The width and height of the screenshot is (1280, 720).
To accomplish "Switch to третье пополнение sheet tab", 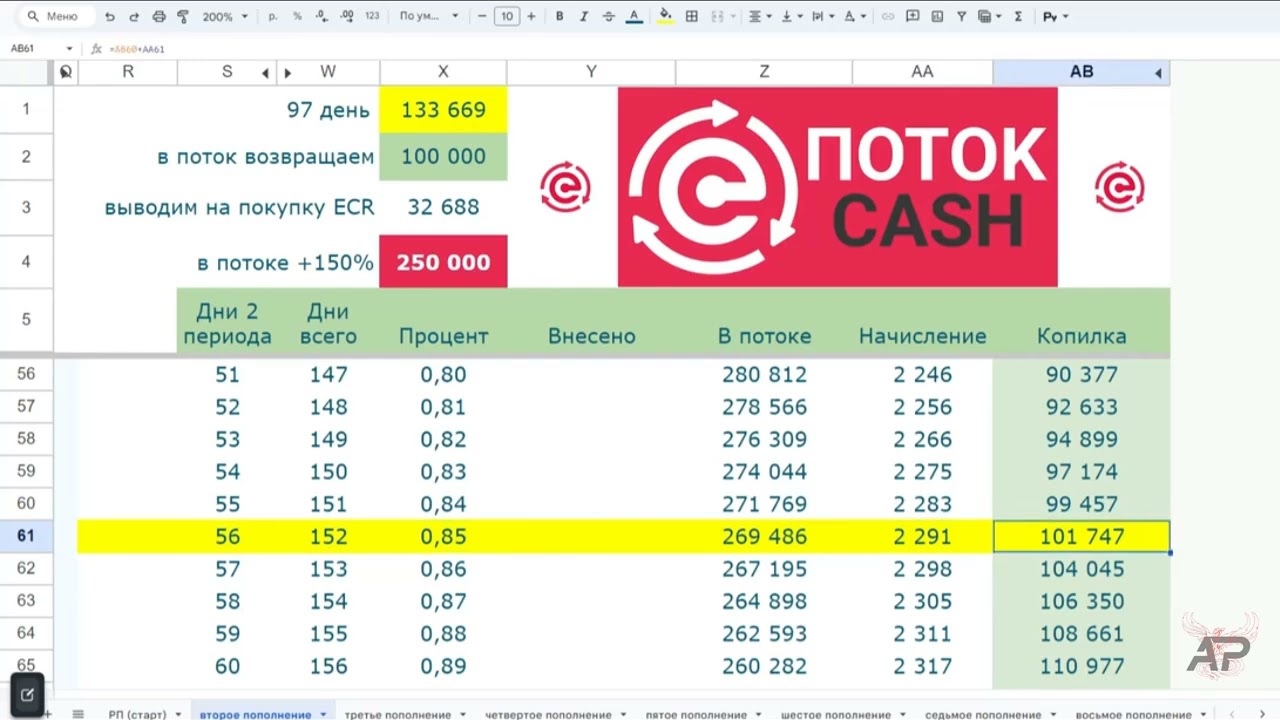I will 397,714.
